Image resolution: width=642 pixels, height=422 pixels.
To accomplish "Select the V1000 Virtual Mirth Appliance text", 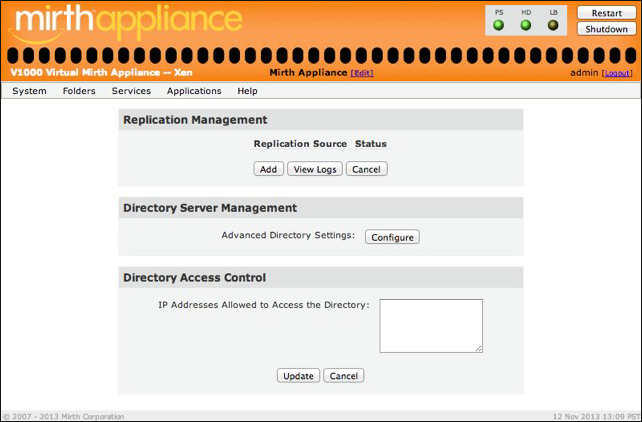I will (x=101, y=72).
